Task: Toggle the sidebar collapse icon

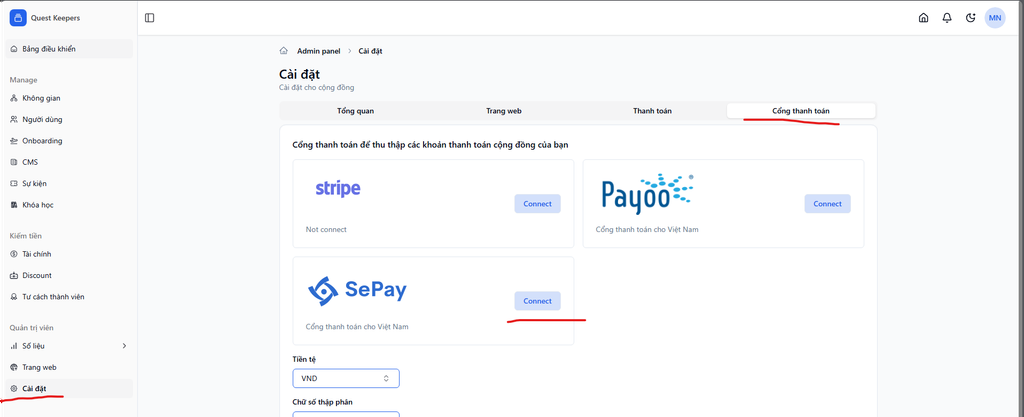Action: (x=150, y=18)
